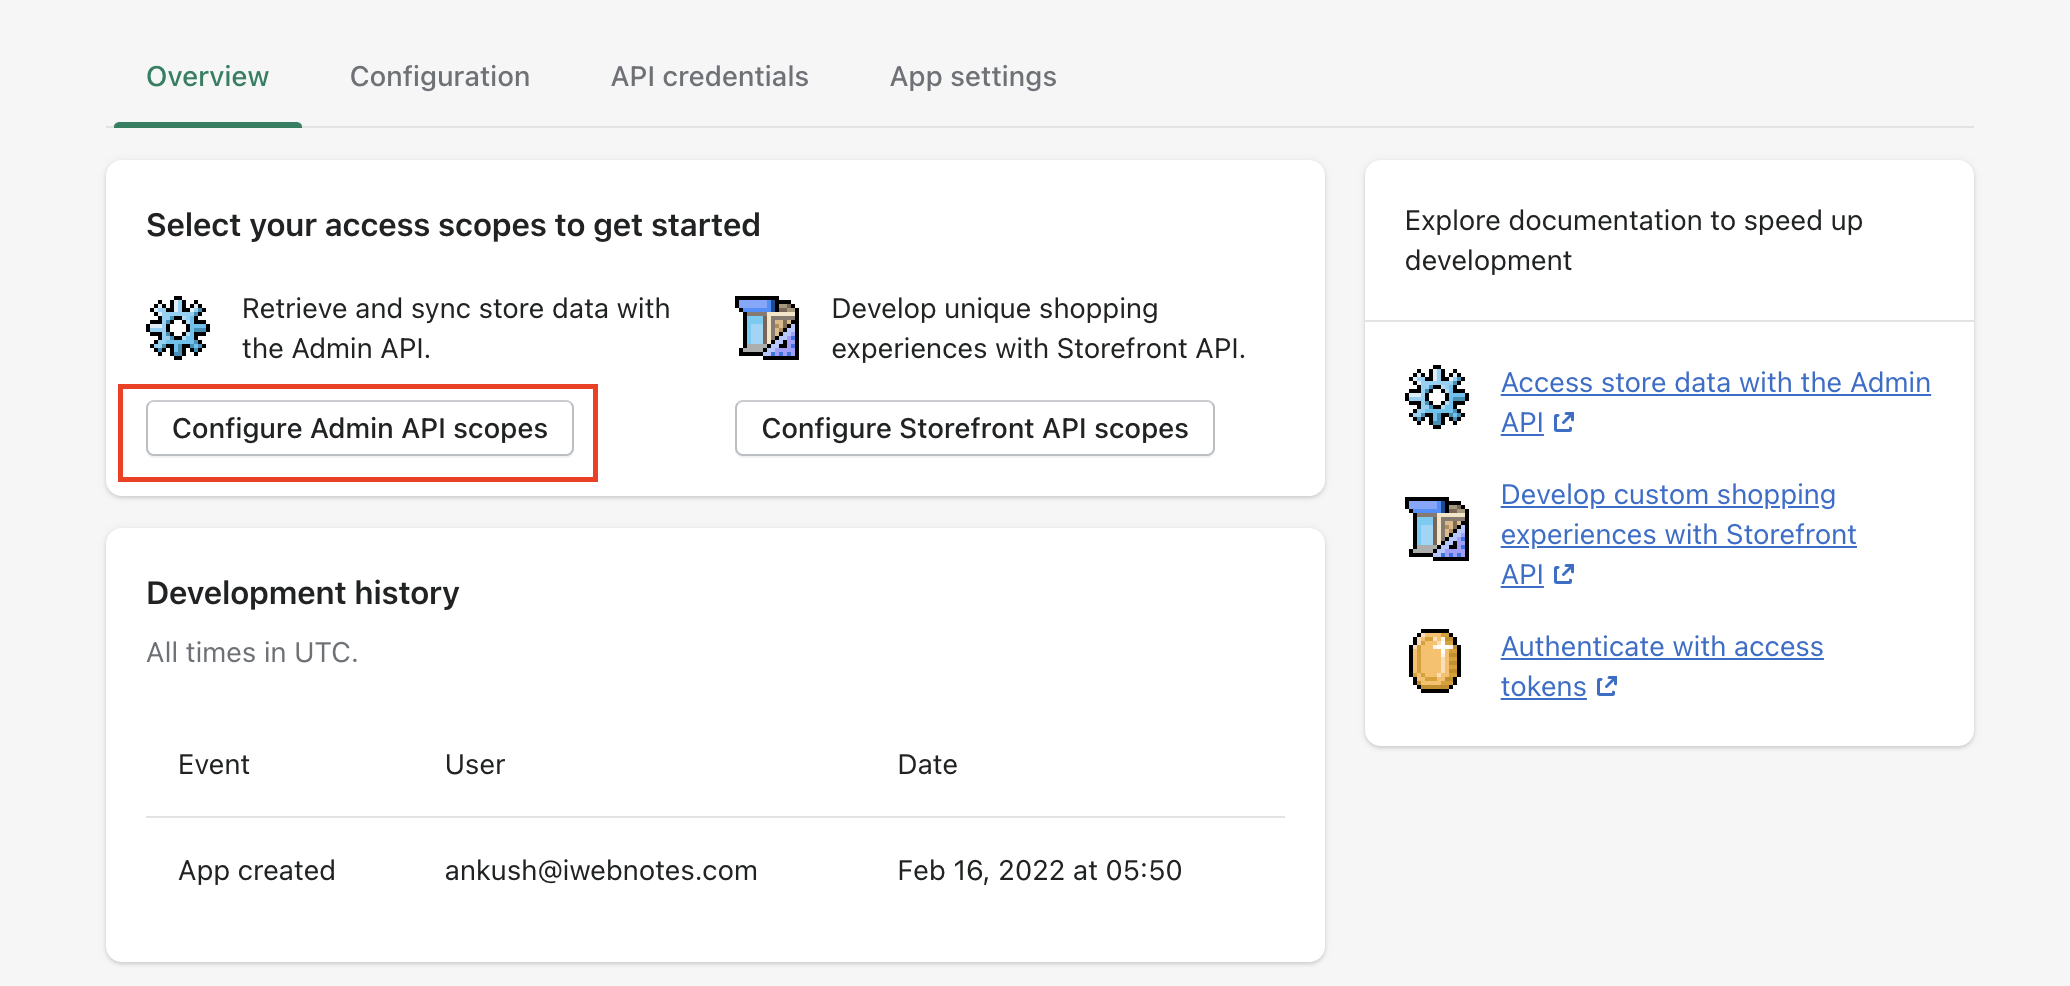
Task: Click the Storefront API column icon in scopes card
Action: tap(767, 328)
